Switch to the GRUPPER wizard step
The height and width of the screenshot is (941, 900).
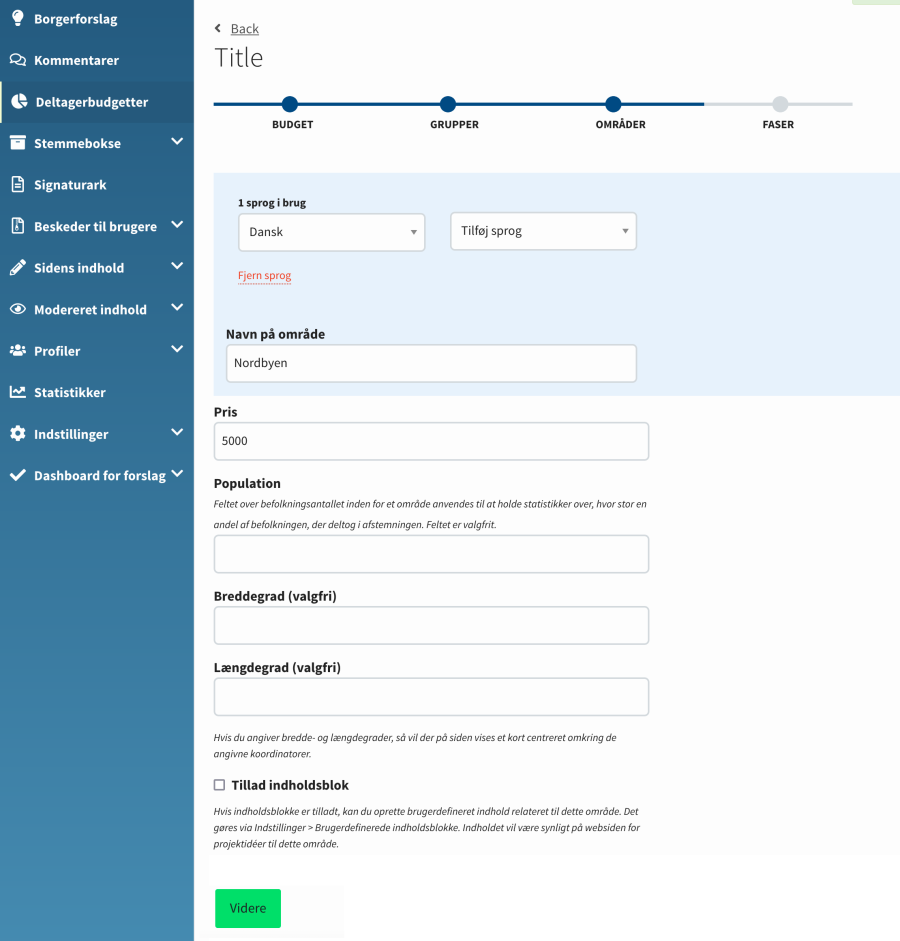tap(447, 104)
